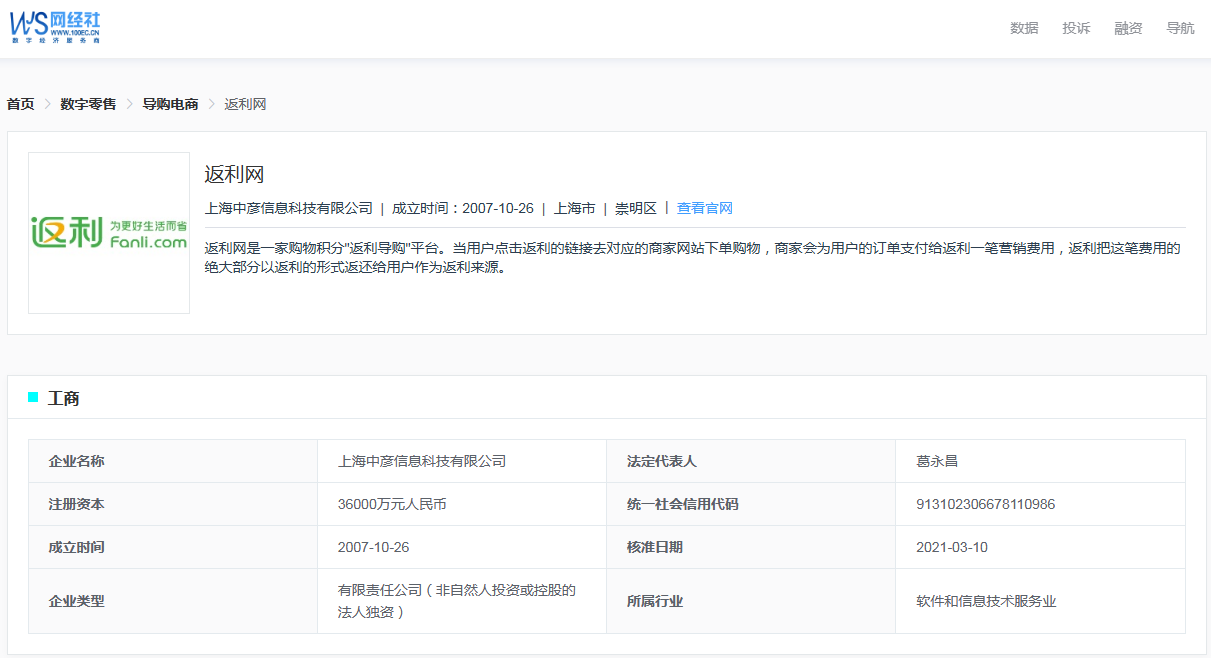Open the 投诉 menu item
Viewport: 1211px width, 658px height.
(x=1076, y=28)
